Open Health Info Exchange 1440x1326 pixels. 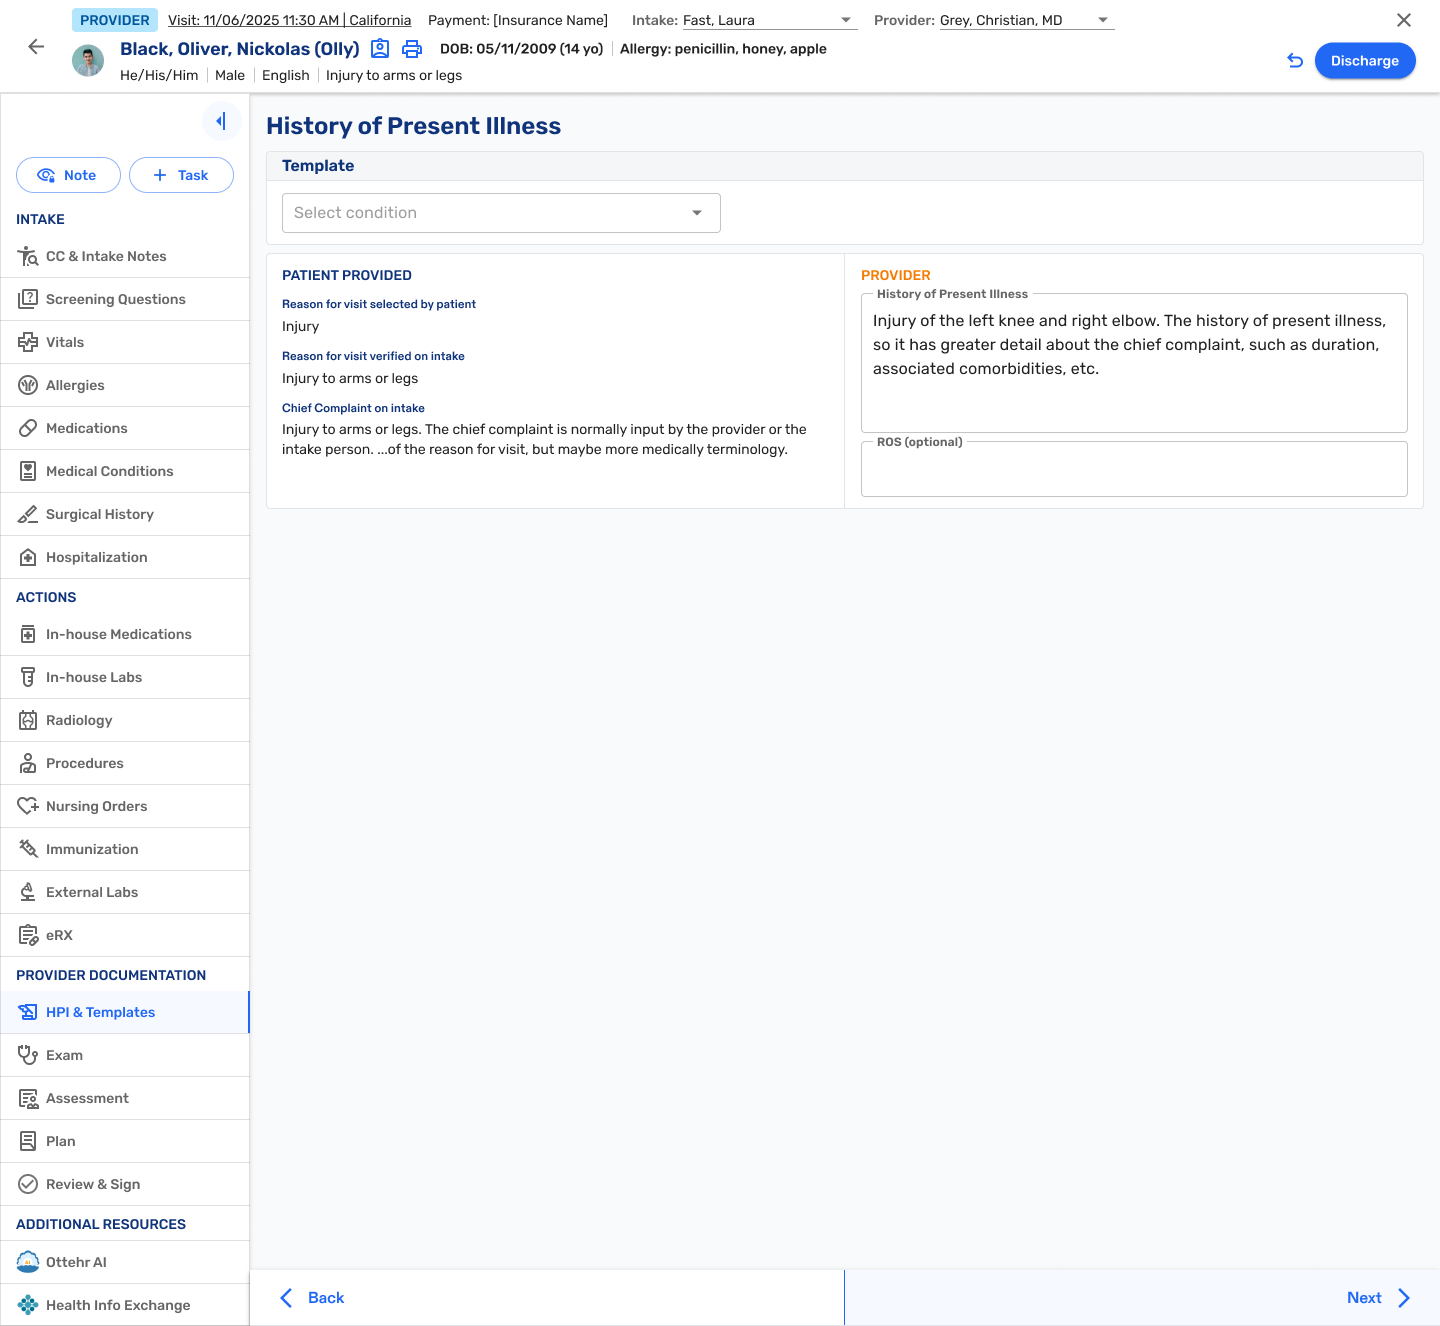point(117,1305)
